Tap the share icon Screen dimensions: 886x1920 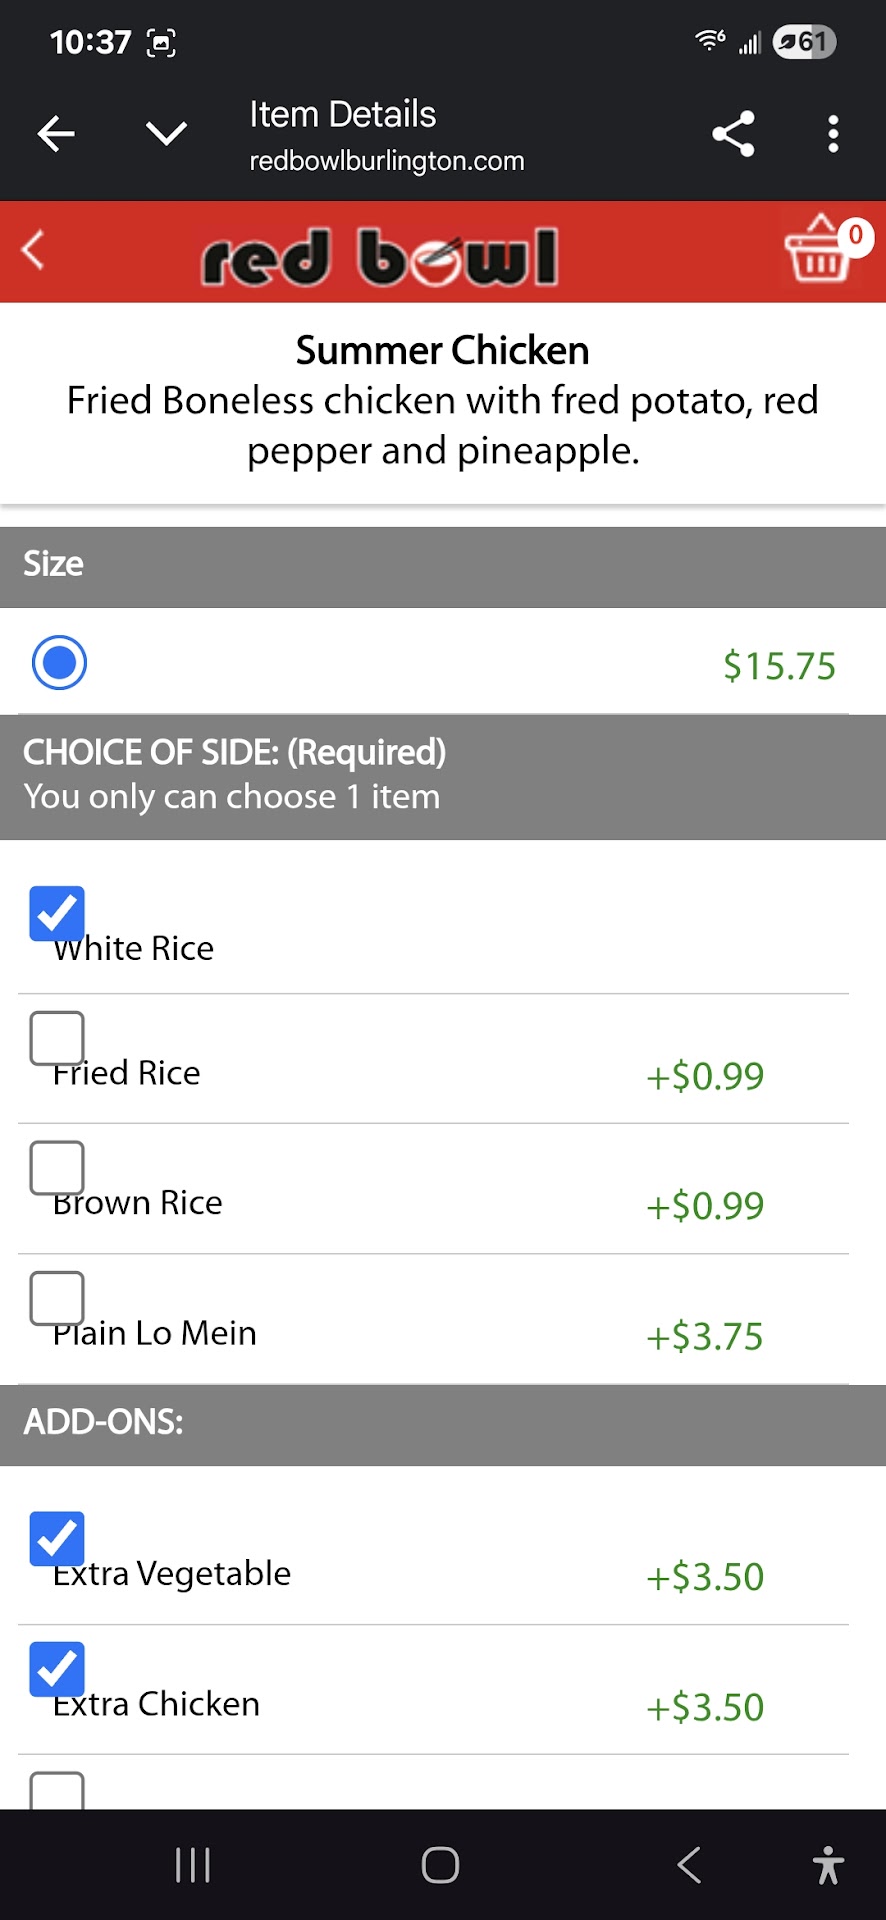pyautogui.click(x=733, y=134)
